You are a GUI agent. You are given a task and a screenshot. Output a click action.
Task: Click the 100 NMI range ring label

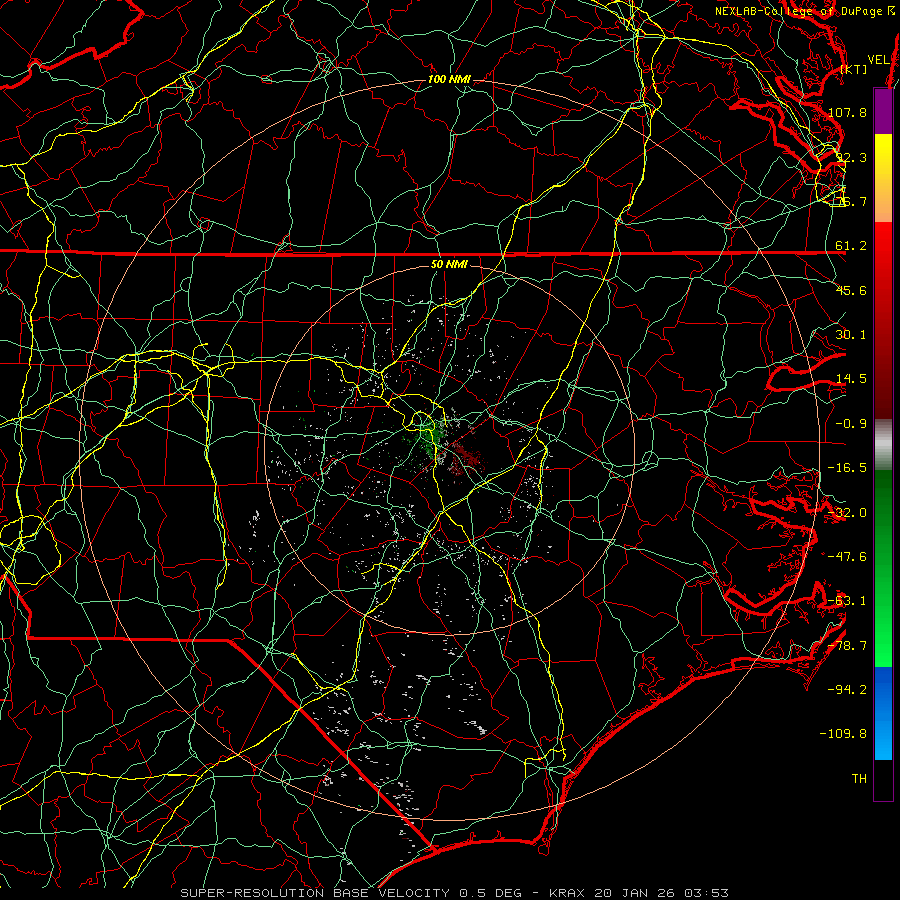click(x=449, y=79)
